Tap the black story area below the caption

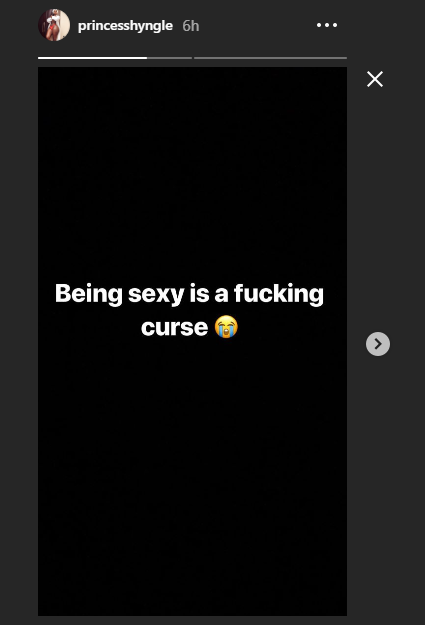coord(192,478)
